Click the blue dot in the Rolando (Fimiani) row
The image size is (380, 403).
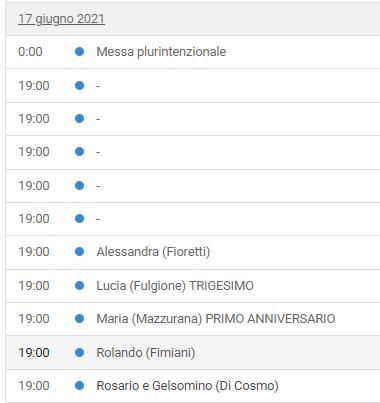point(79,353)
